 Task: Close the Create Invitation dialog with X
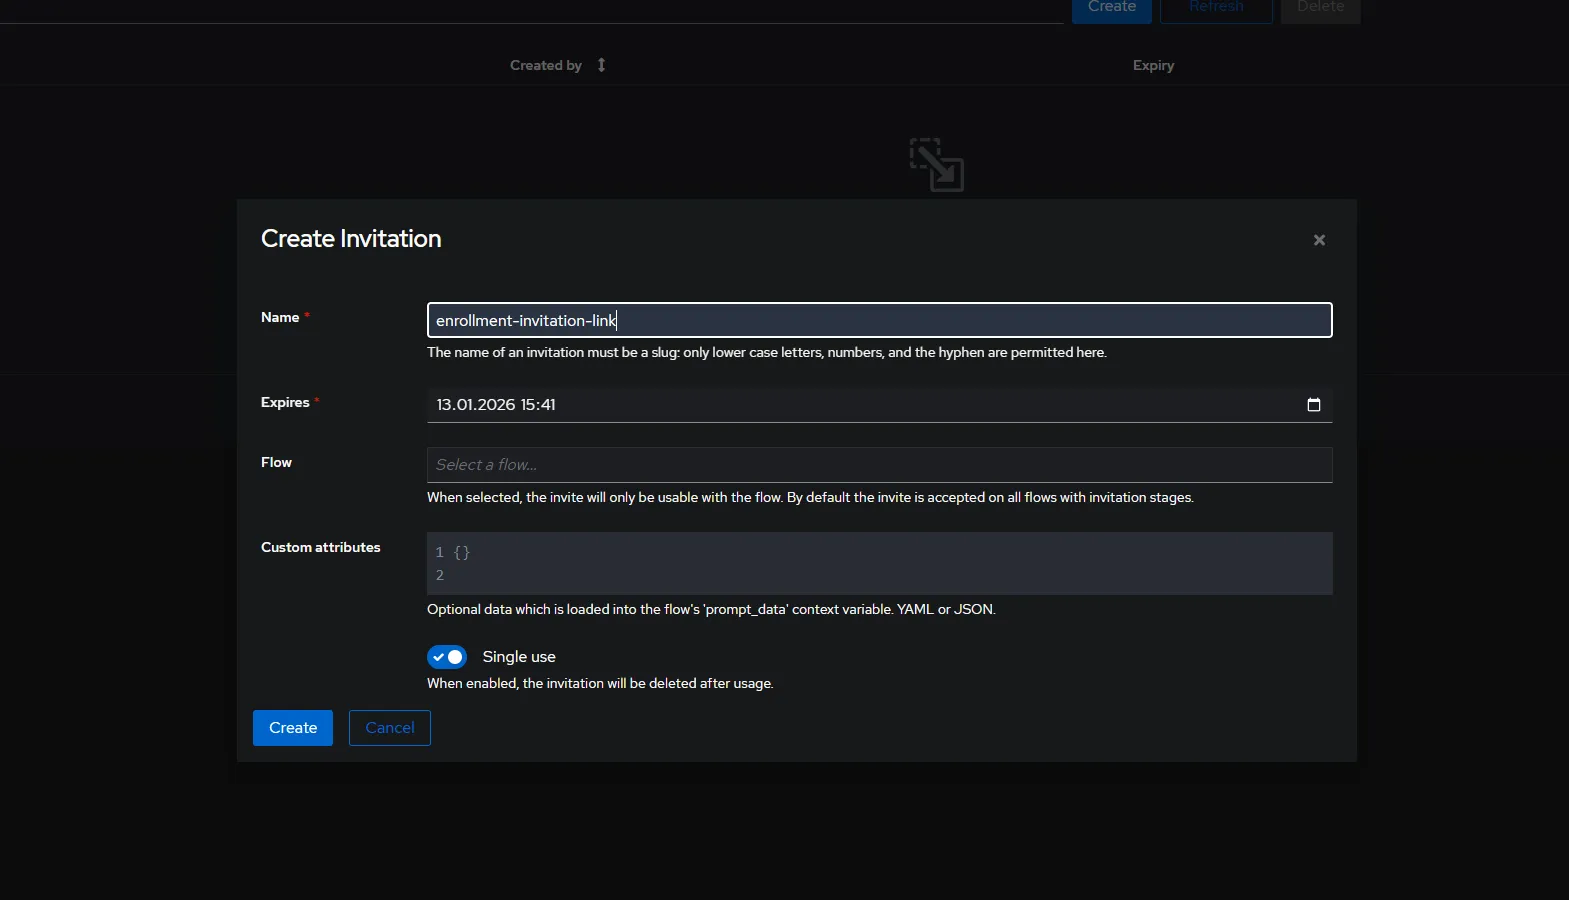tap(1319, 240)
